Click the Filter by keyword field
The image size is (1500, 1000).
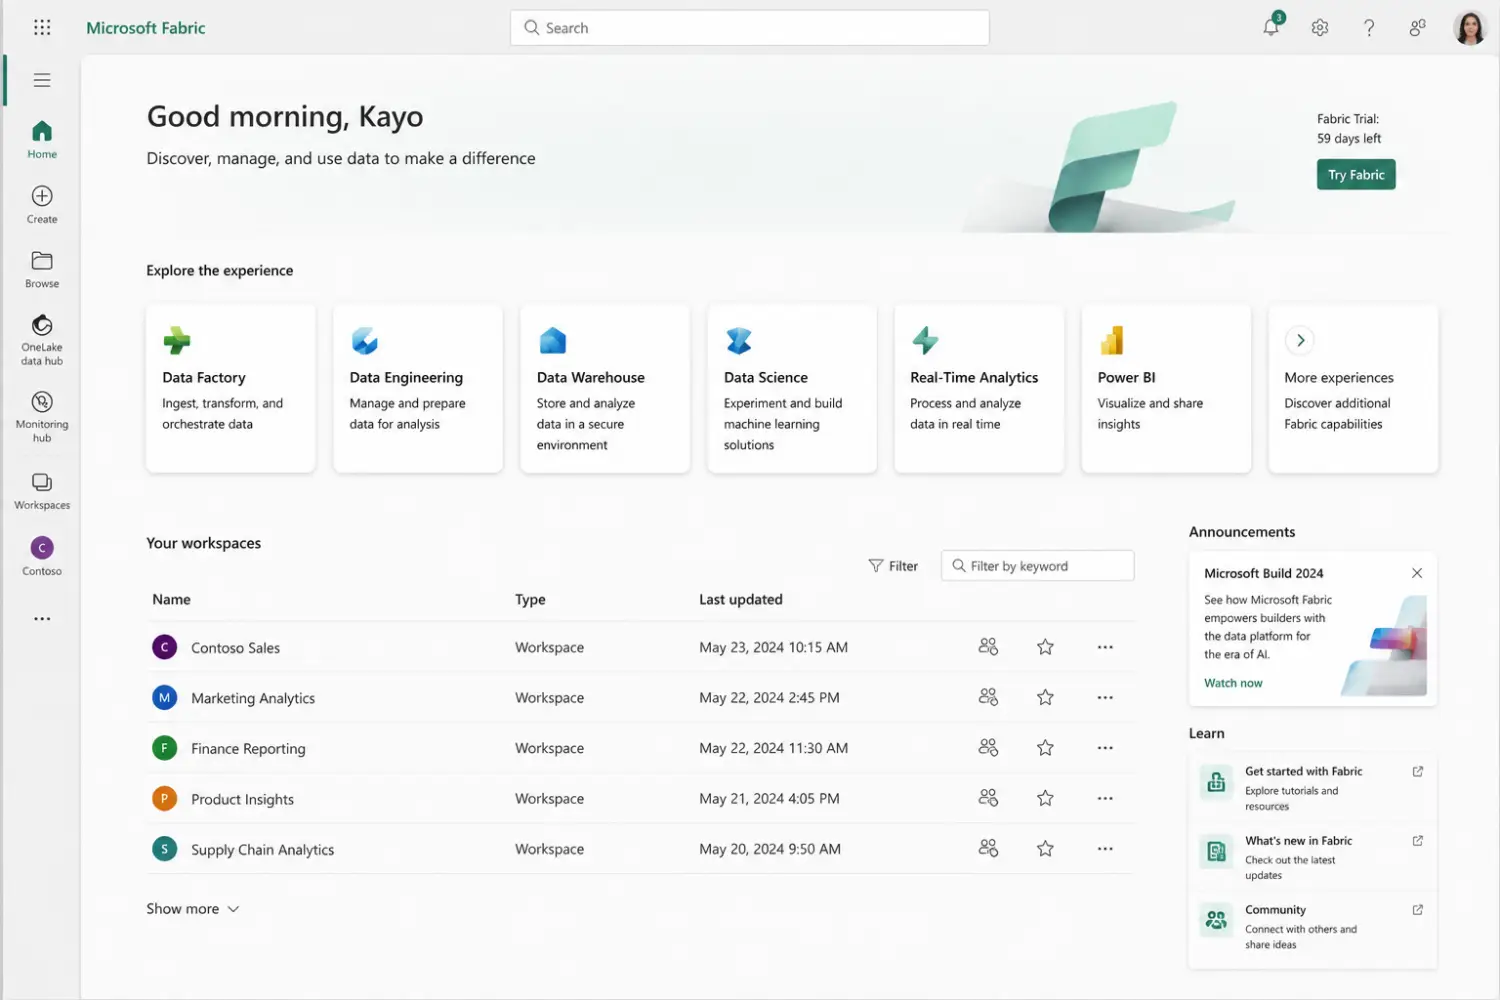pos(1038,566)
